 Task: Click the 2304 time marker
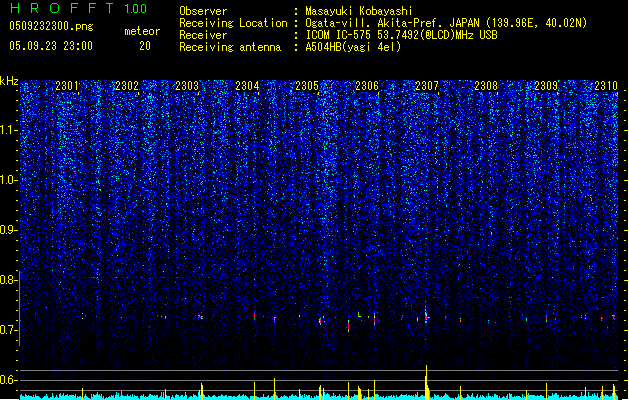pos(247,86)
